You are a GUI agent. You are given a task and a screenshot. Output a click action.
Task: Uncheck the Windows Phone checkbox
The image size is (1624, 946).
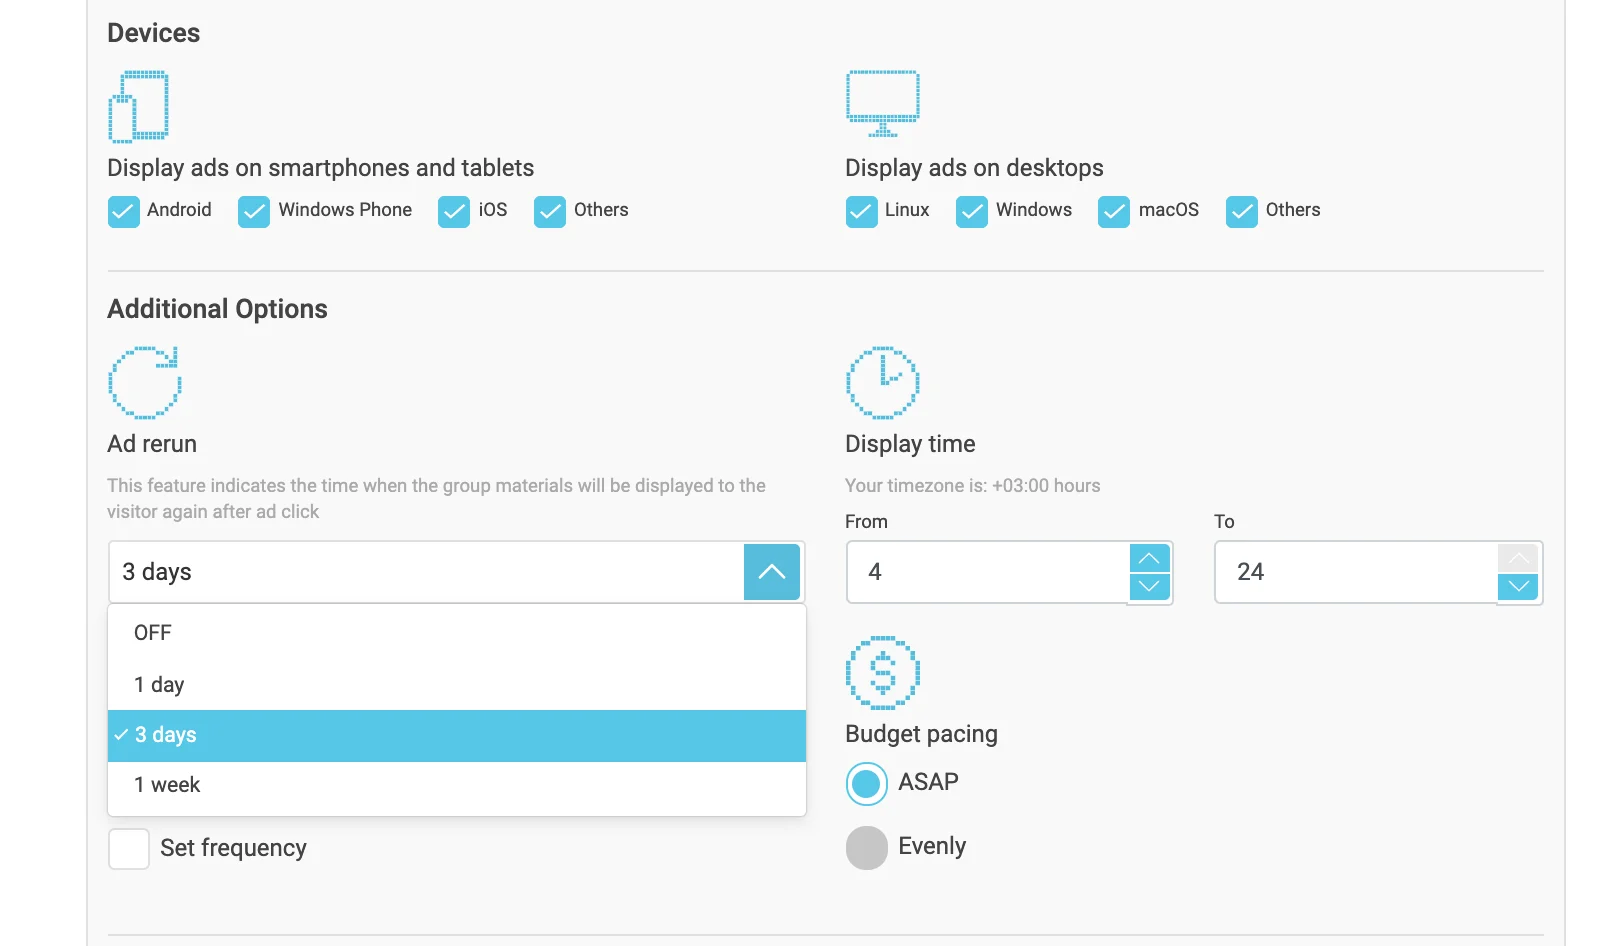[x=254, y=211]
